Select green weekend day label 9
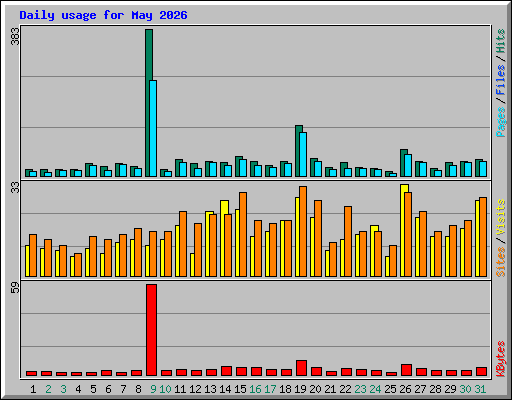This screenshot has width=512, height=400. [153, 389]
